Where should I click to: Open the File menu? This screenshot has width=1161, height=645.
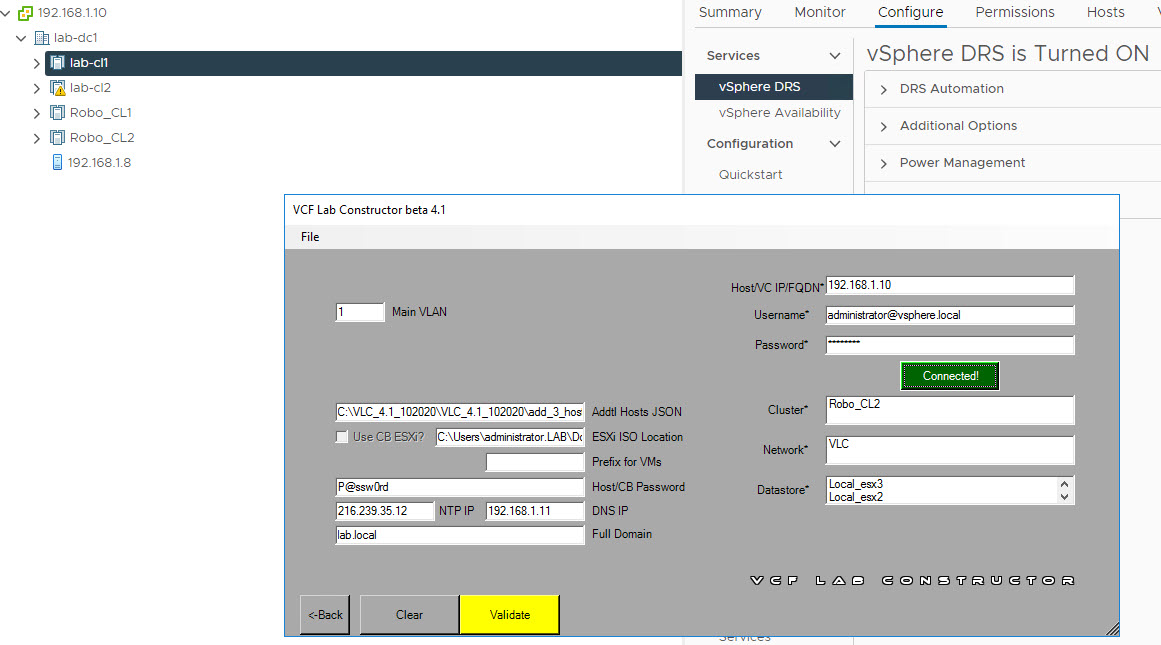click(310, 237)
